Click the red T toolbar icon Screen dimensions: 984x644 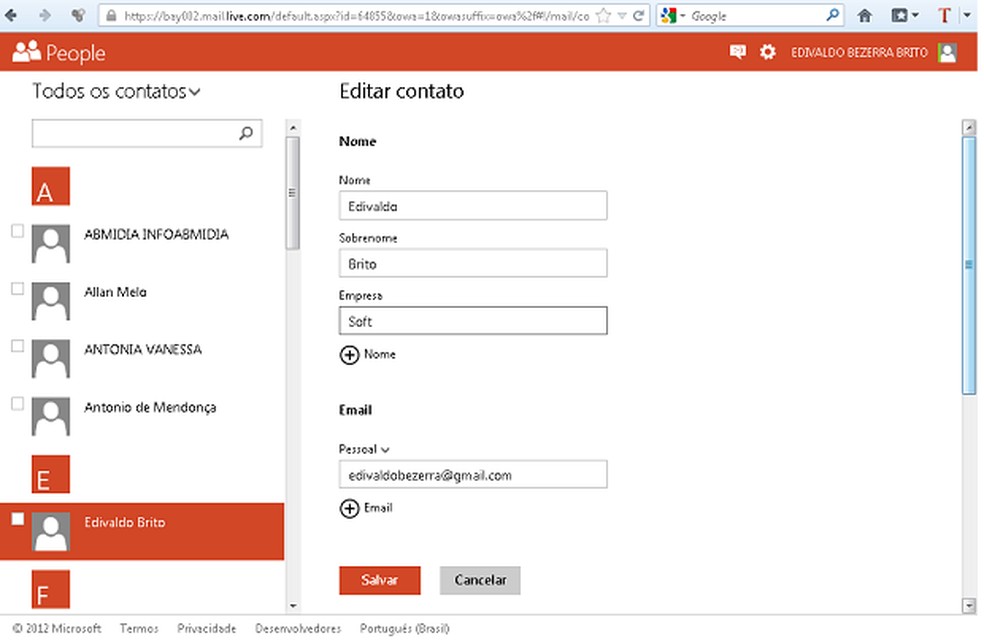[944, 16]
